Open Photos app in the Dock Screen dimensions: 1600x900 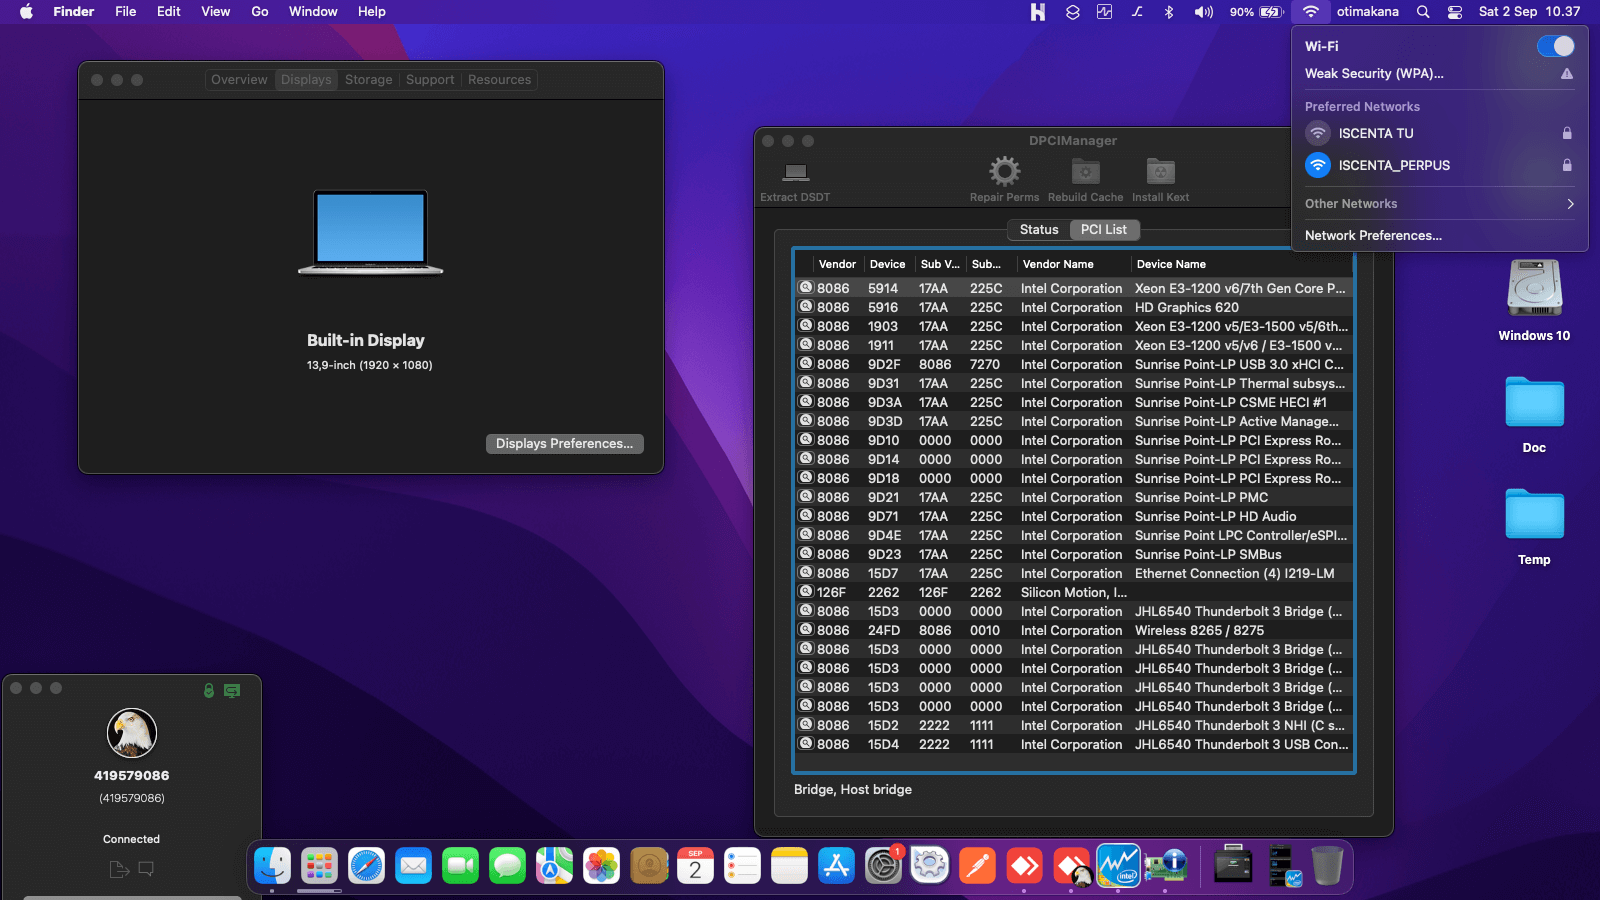coord(601,866)
